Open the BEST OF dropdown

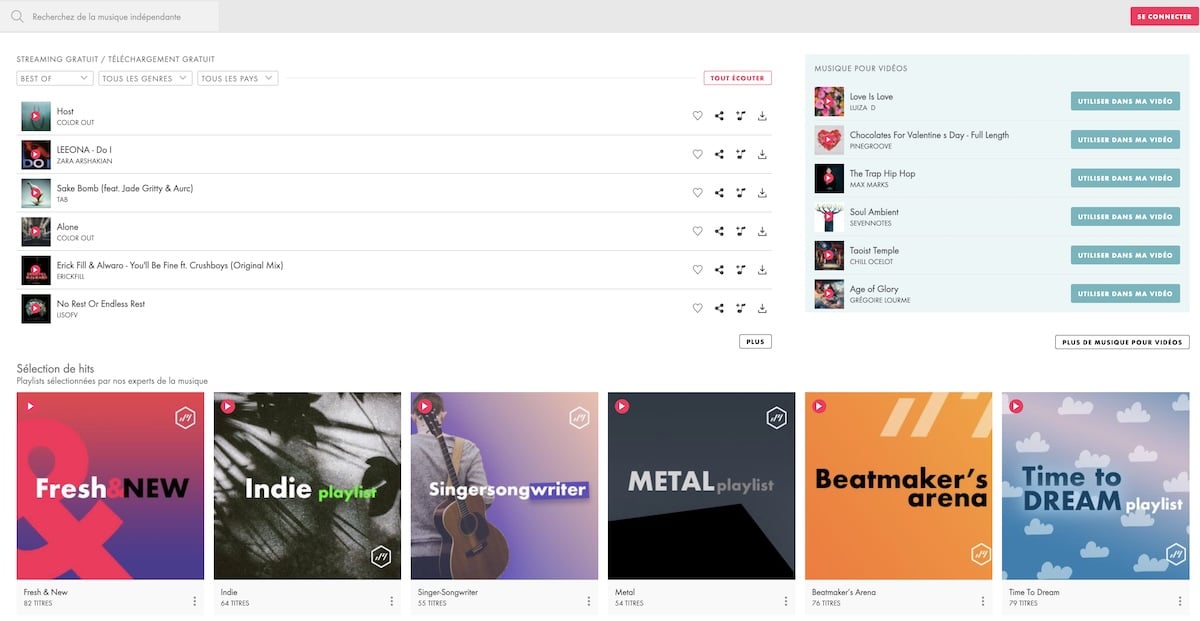55,78
